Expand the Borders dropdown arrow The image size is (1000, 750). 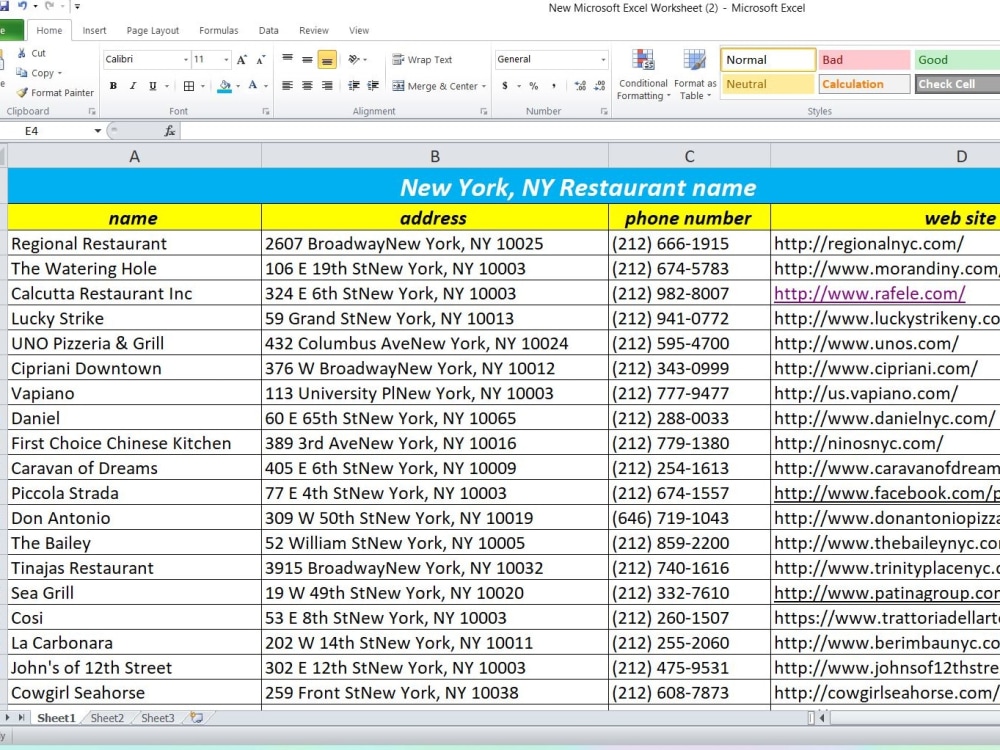point(203,86)
